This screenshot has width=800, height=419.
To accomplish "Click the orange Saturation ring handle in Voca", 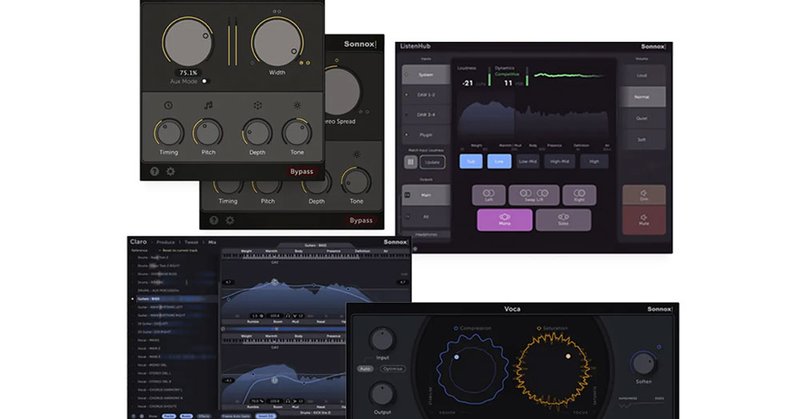I will [568, 356].
